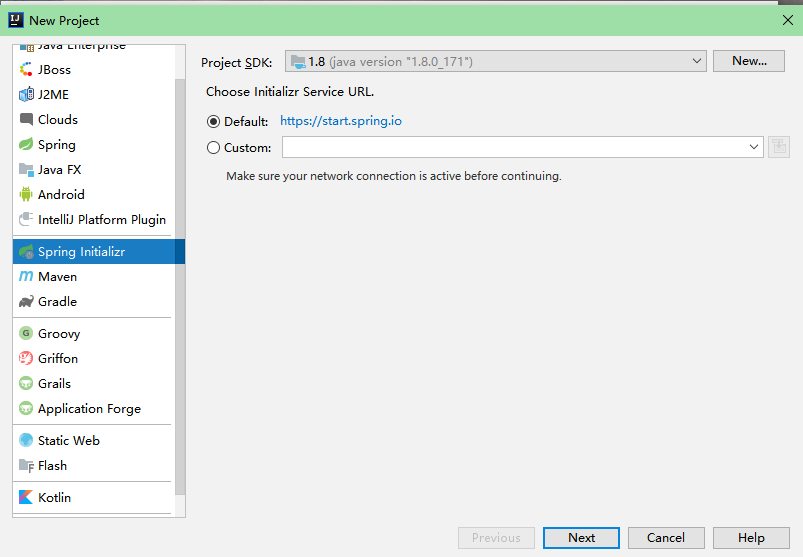Choose Kotlin project type
This screenshot has height=557, width=803.
[x=94, y=497]
